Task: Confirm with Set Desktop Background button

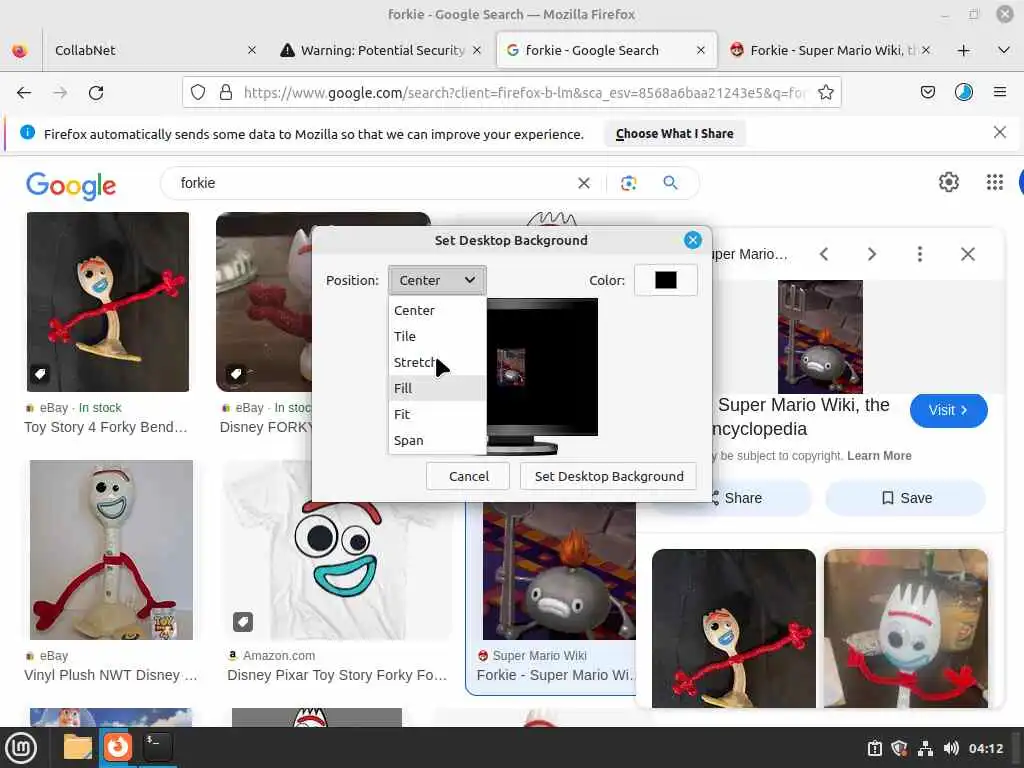Action: coord(609,476)
